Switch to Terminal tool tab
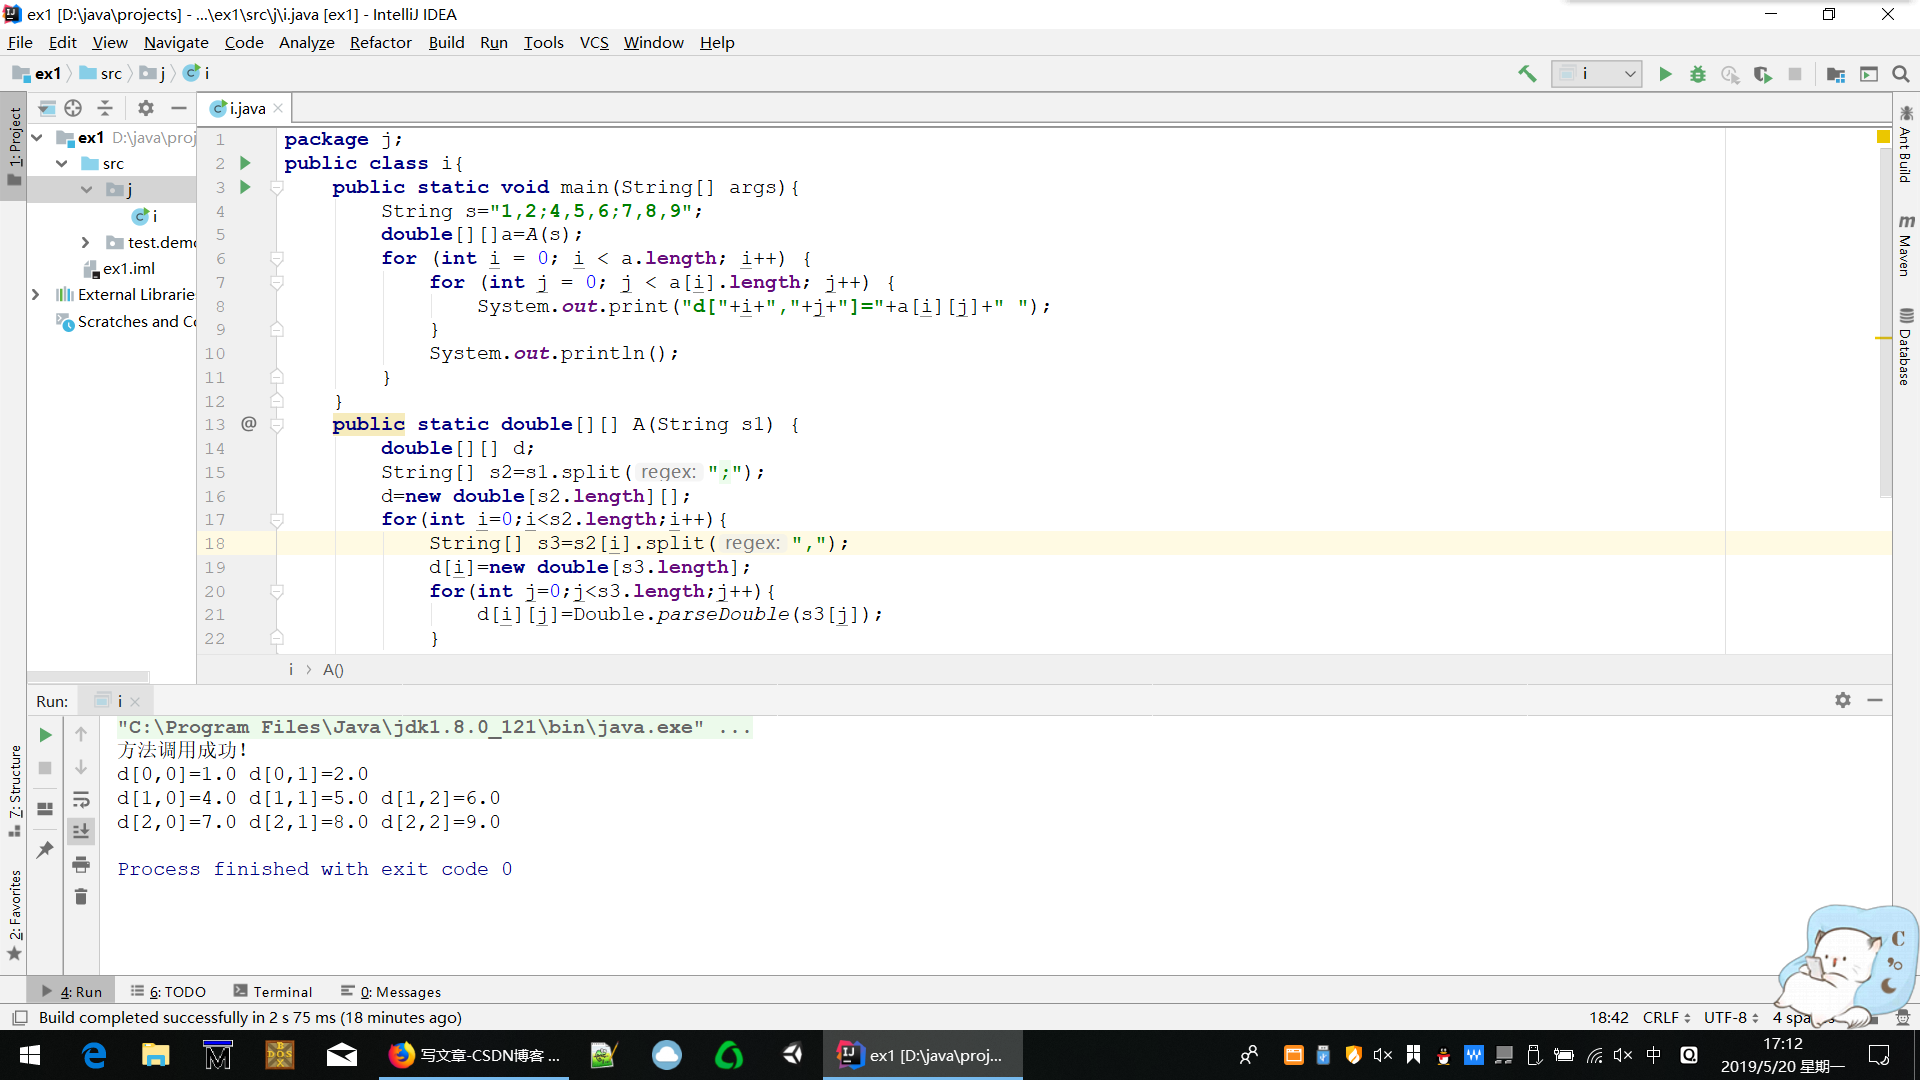 pos(273,992)
